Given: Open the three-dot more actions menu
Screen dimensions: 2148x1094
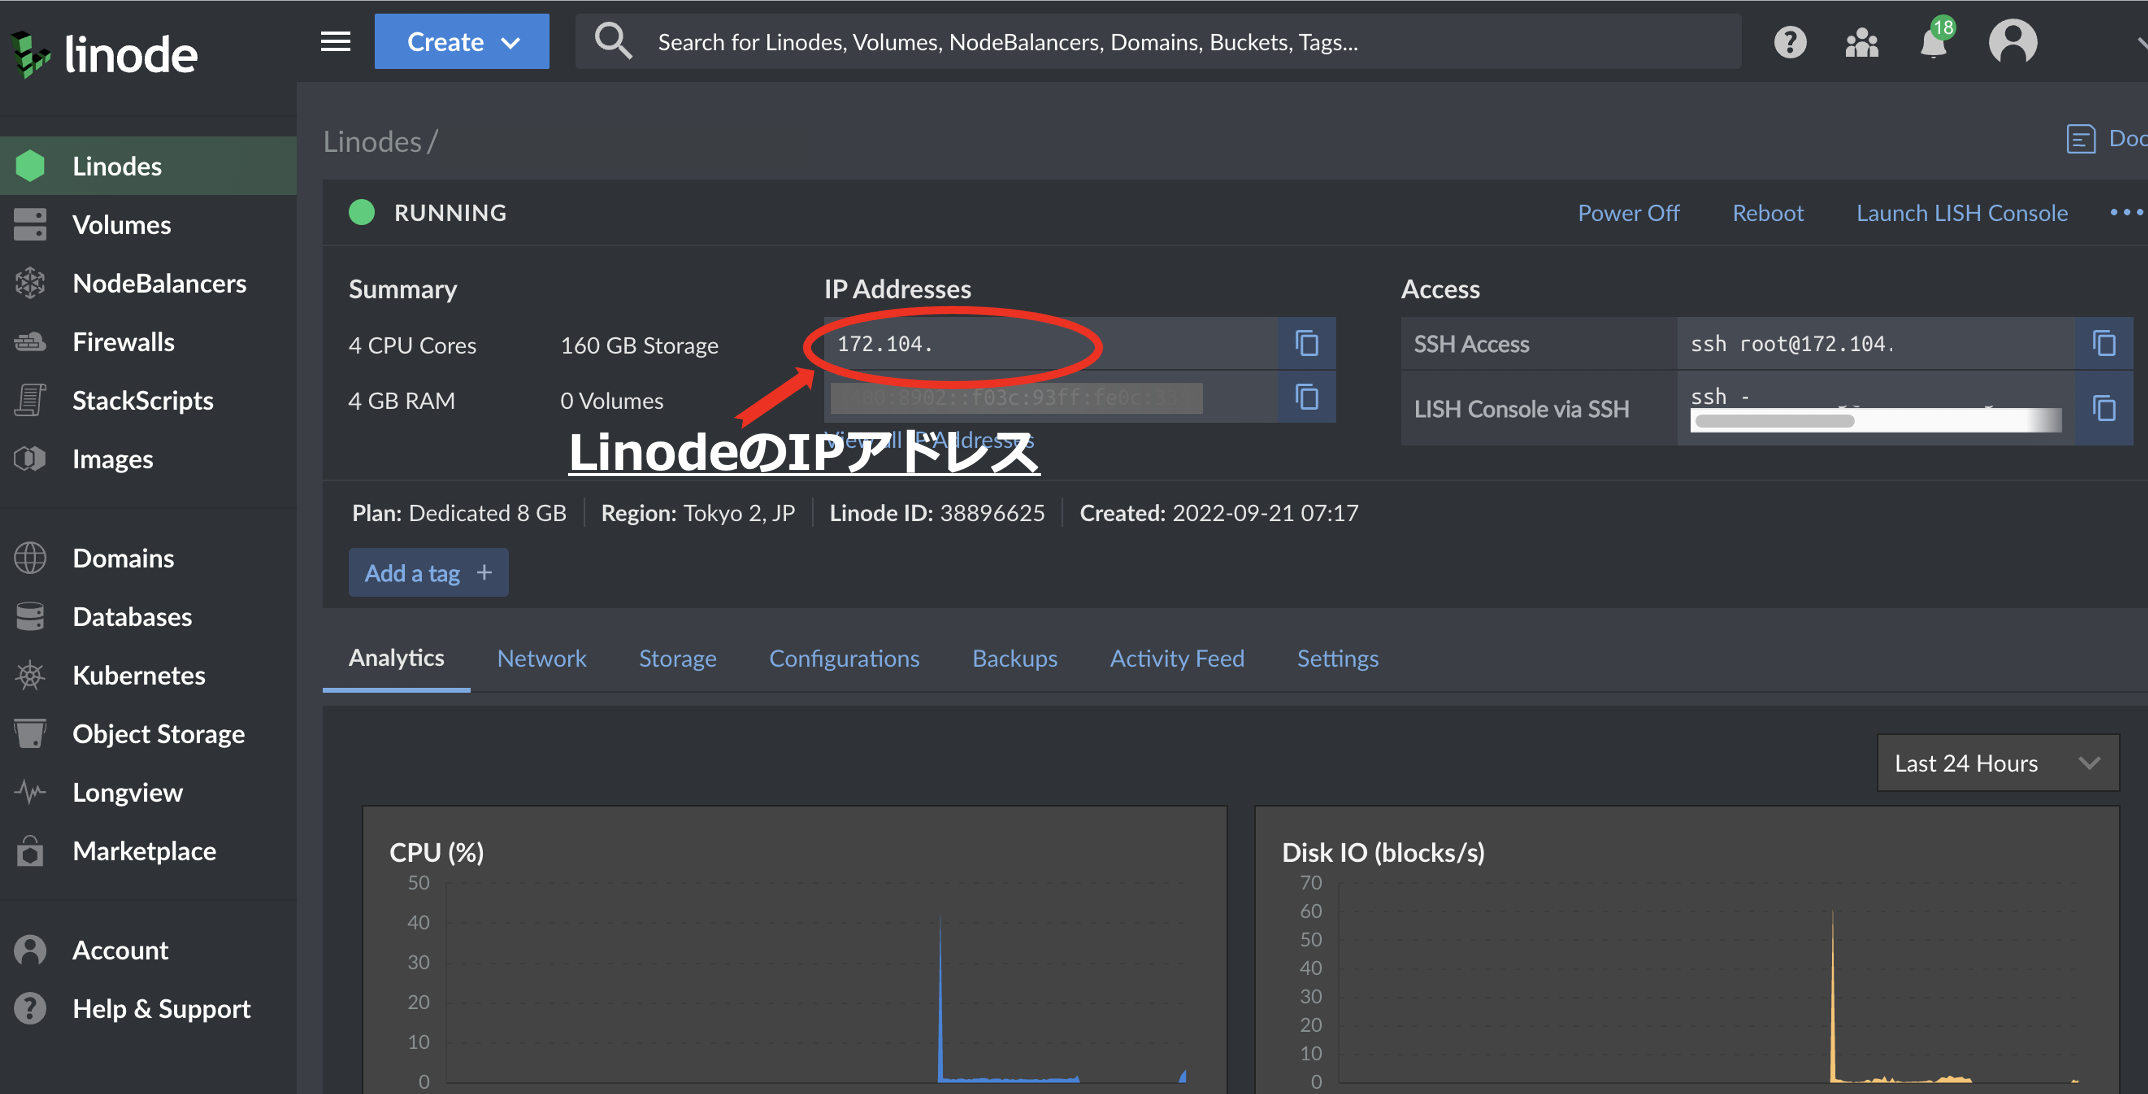Looking at the screenshot, I should (2125, 212).
